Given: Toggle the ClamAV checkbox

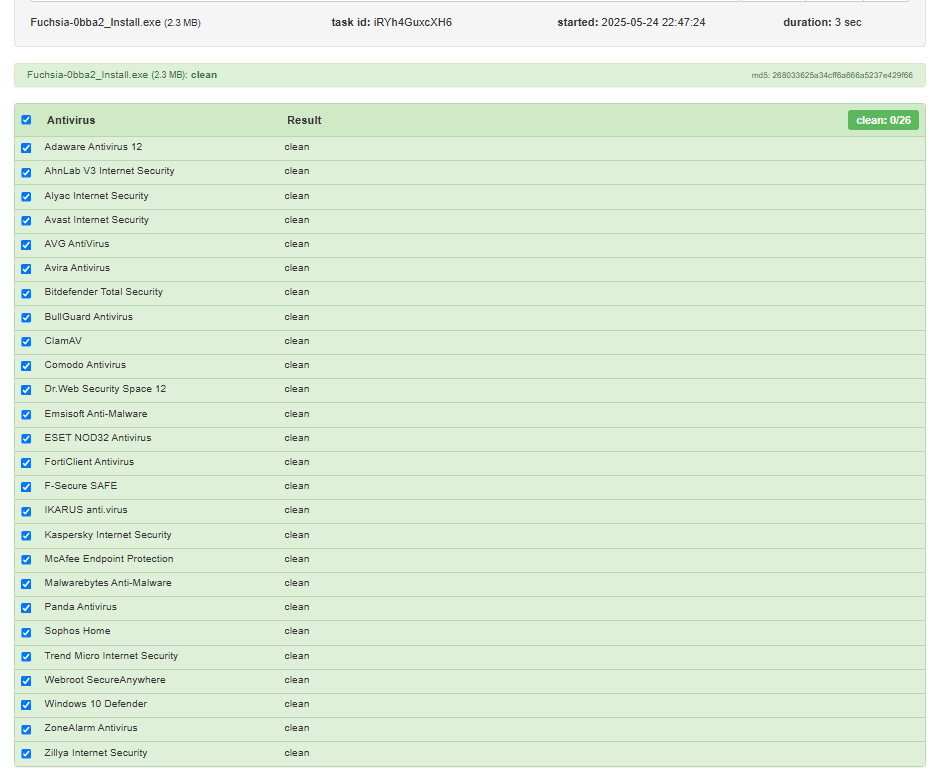Looking at the screenshot, I should tap(26, 342).
